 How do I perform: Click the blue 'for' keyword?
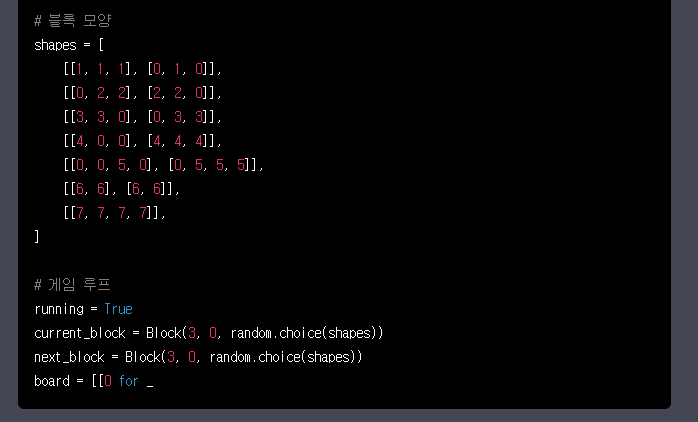point(129,381)
